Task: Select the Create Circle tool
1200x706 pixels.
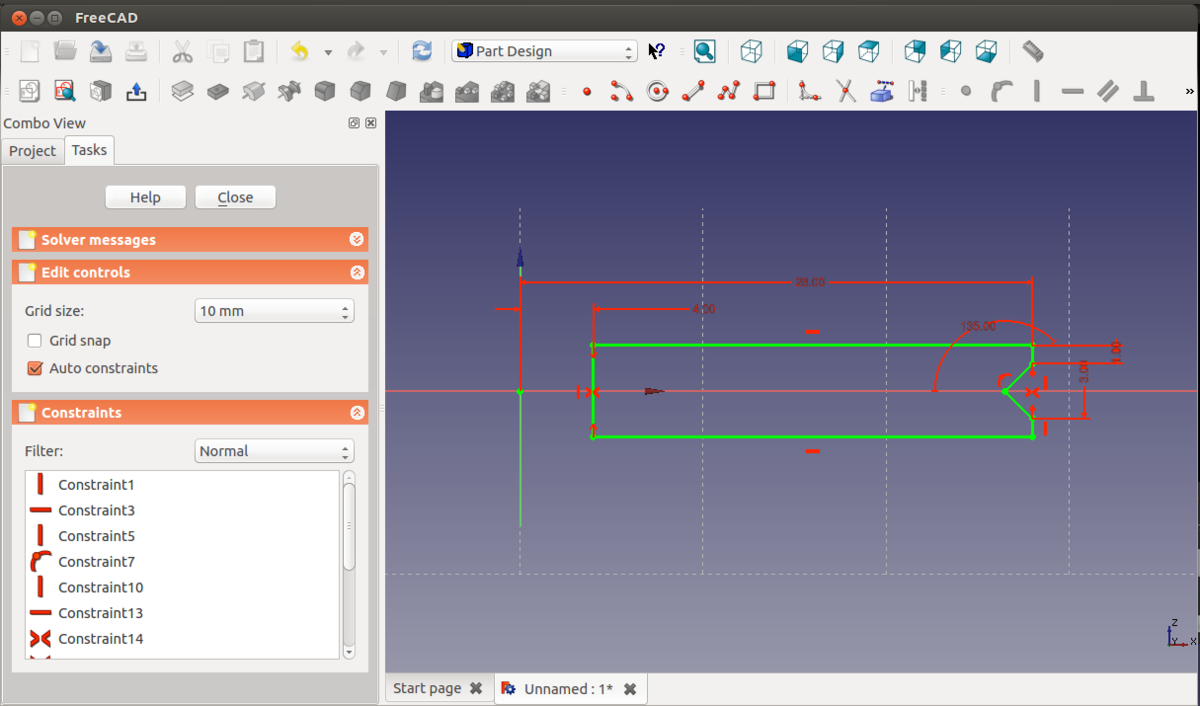Action: pos(657,92)
